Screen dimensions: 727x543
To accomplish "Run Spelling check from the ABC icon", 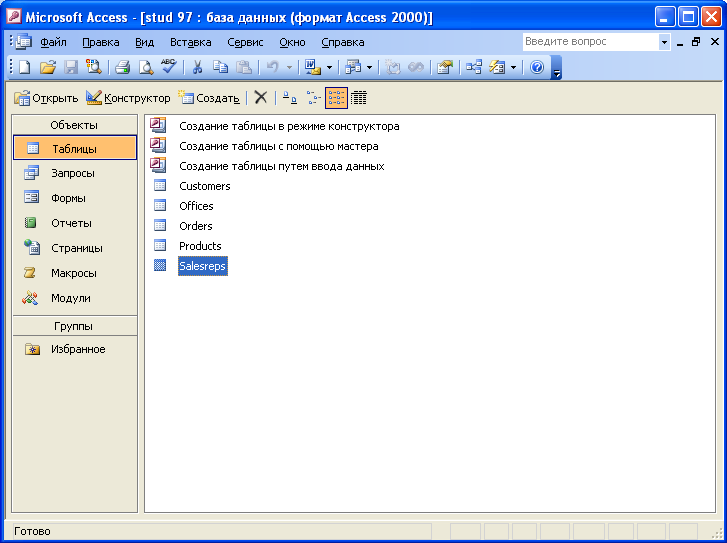I will tap(169, 68).
